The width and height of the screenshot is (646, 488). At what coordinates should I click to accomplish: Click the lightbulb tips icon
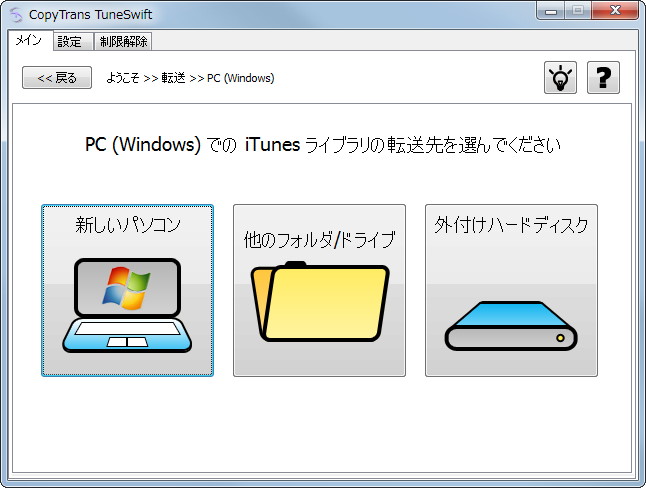[560, 77]
